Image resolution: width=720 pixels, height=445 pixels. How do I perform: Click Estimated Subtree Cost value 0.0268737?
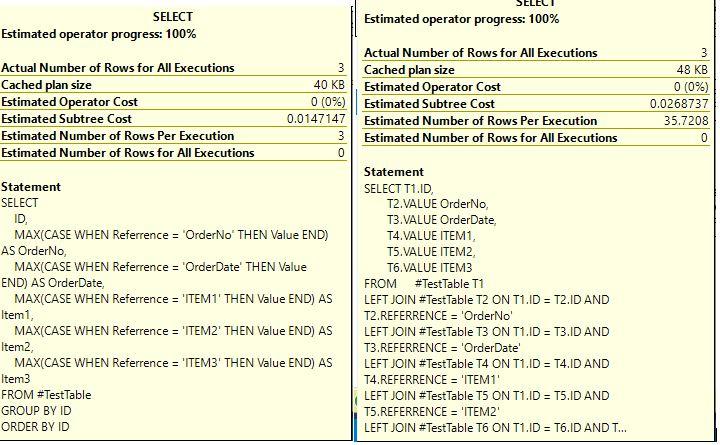[679, 104]
